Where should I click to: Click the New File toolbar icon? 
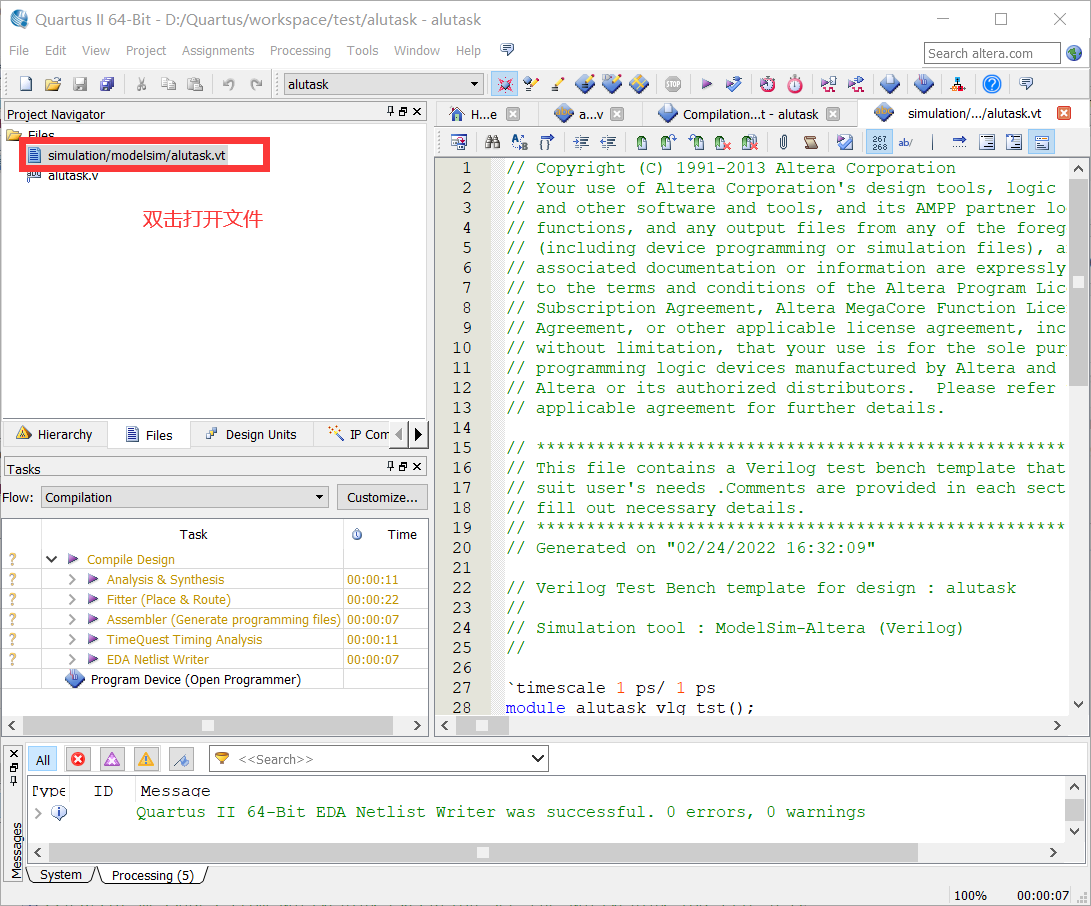tap(24, 84)
